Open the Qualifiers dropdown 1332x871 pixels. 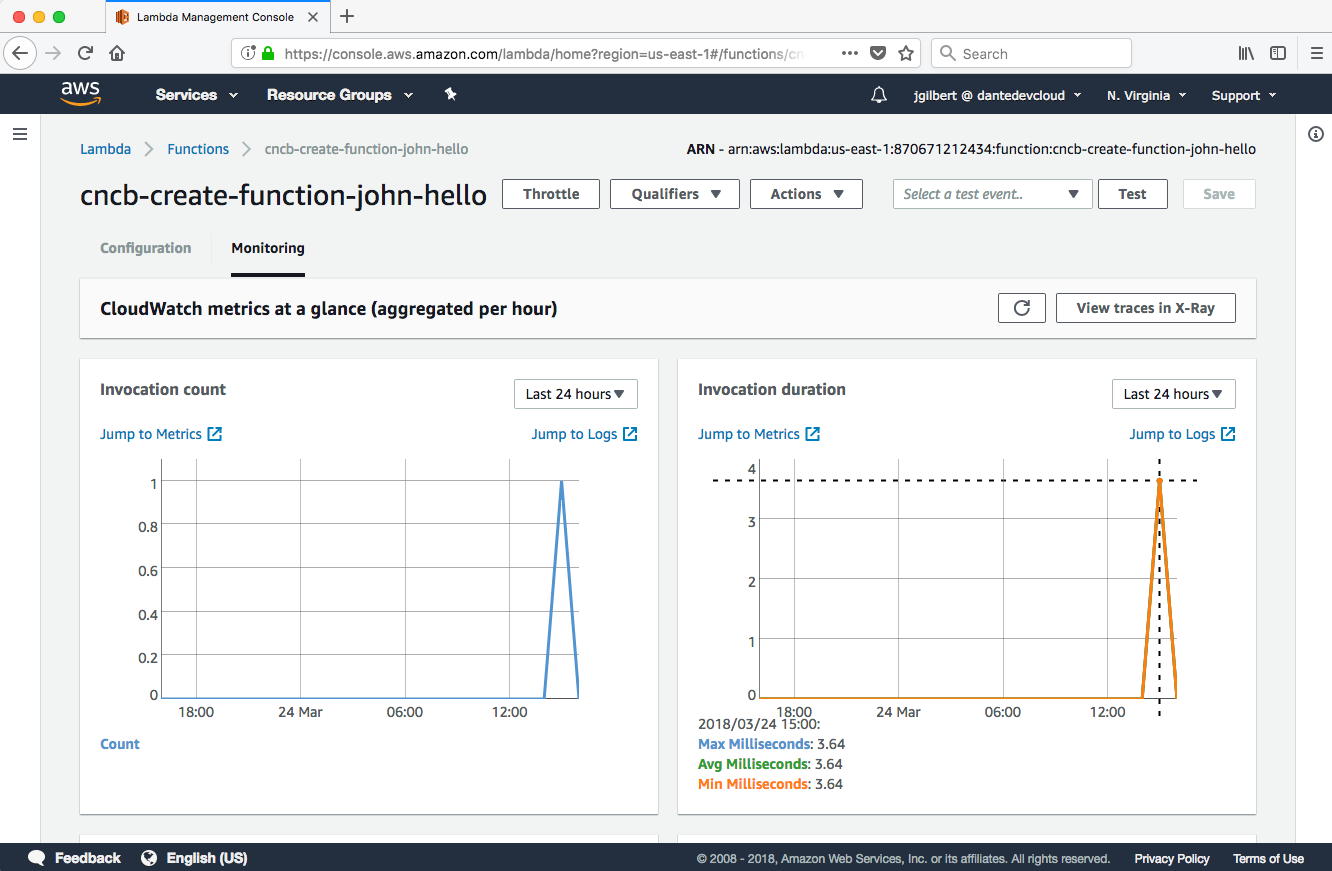pos(675,194)
